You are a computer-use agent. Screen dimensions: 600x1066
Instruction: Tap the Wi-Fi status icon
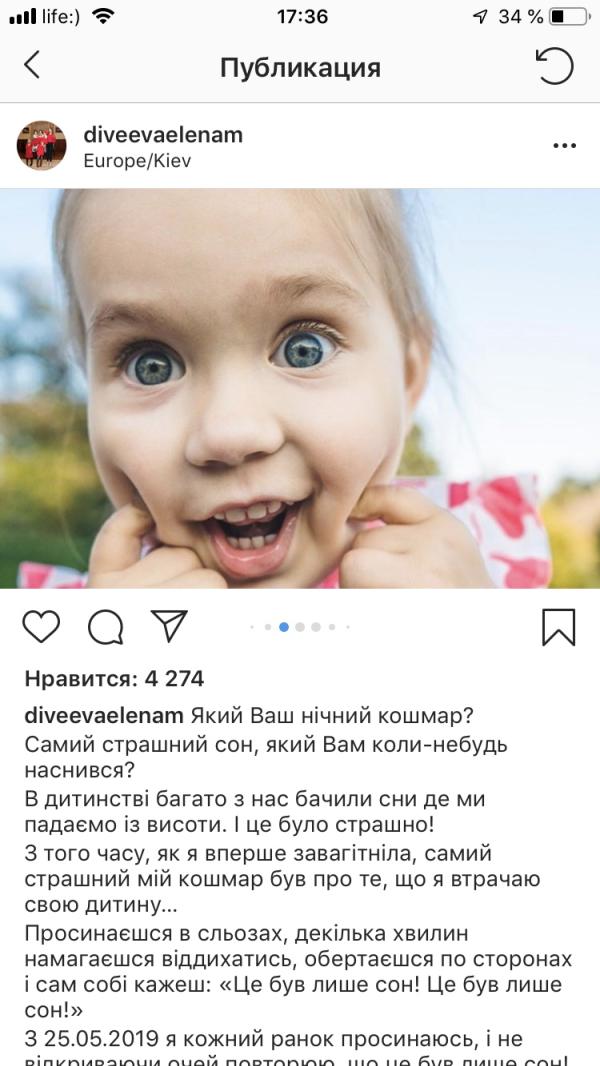point(103,16)
